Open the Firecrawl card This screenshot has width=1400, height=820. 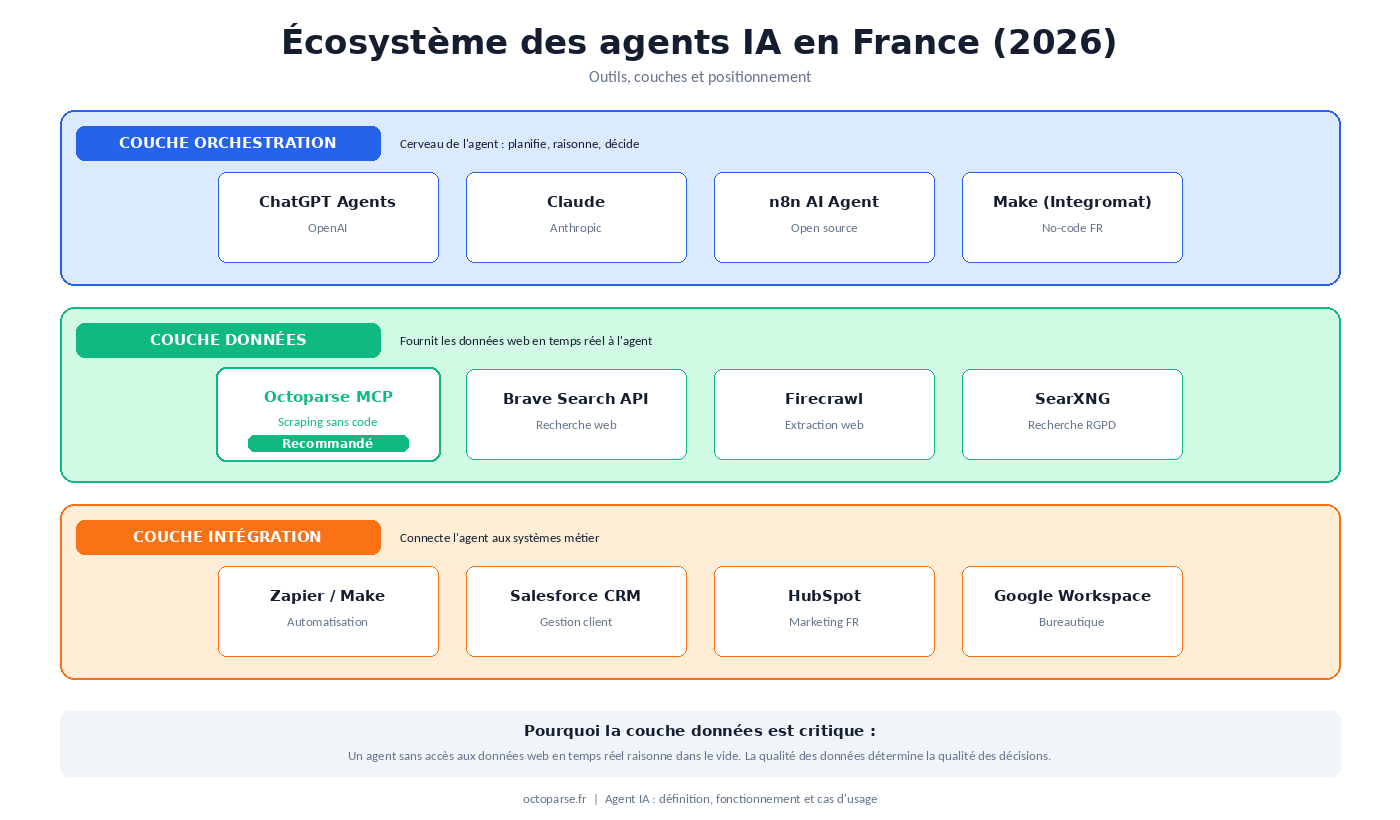click(x=824, y=414)
